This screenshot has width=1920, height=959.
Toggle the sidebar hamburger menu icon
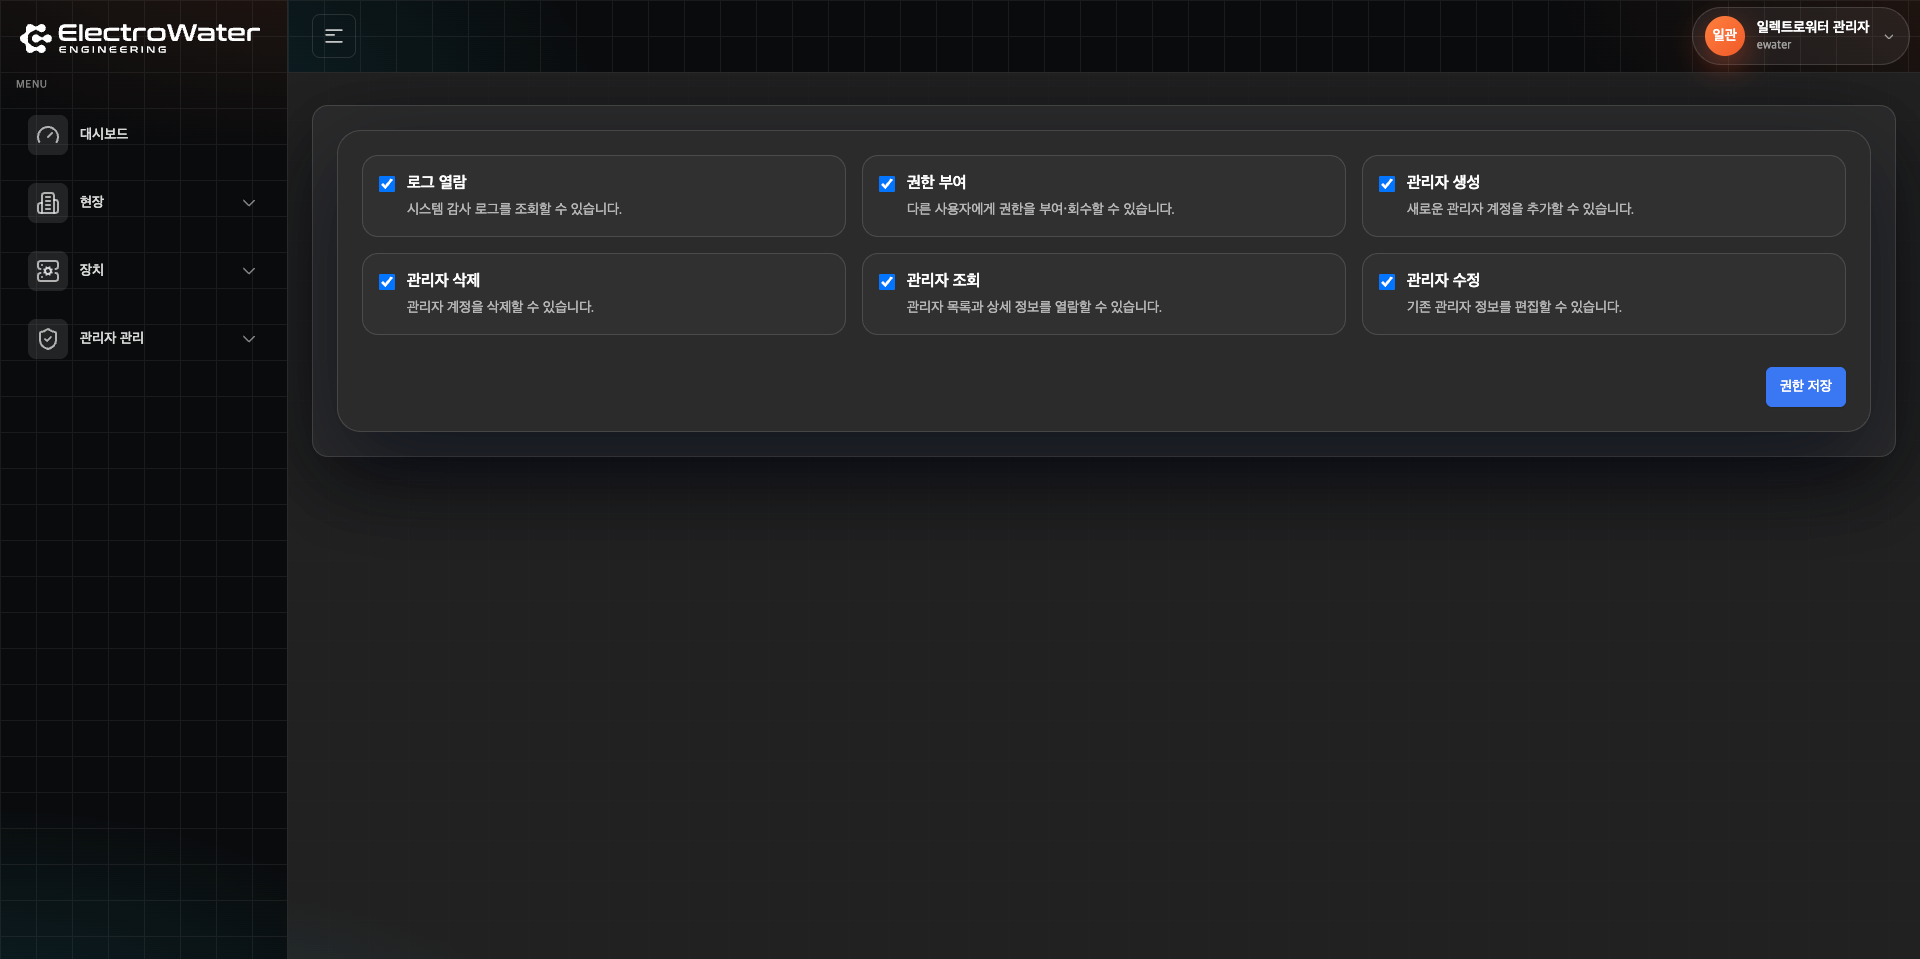[x=334, y=36]
